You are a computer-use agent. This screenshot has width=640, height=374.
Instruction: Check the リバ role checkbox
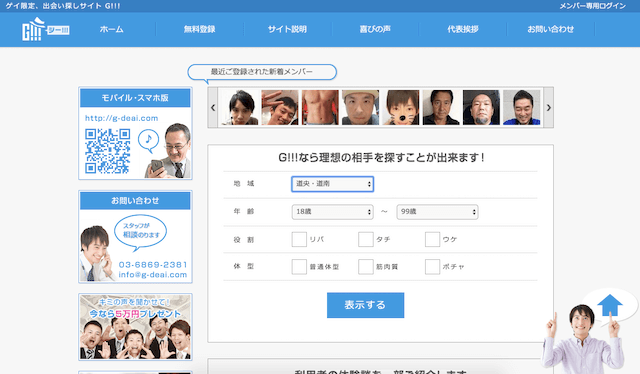pos(299,239)
